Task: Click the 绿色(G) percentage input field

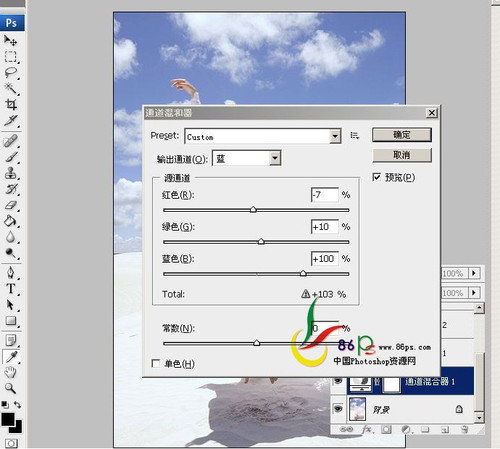Action: (x=324, y=227)
